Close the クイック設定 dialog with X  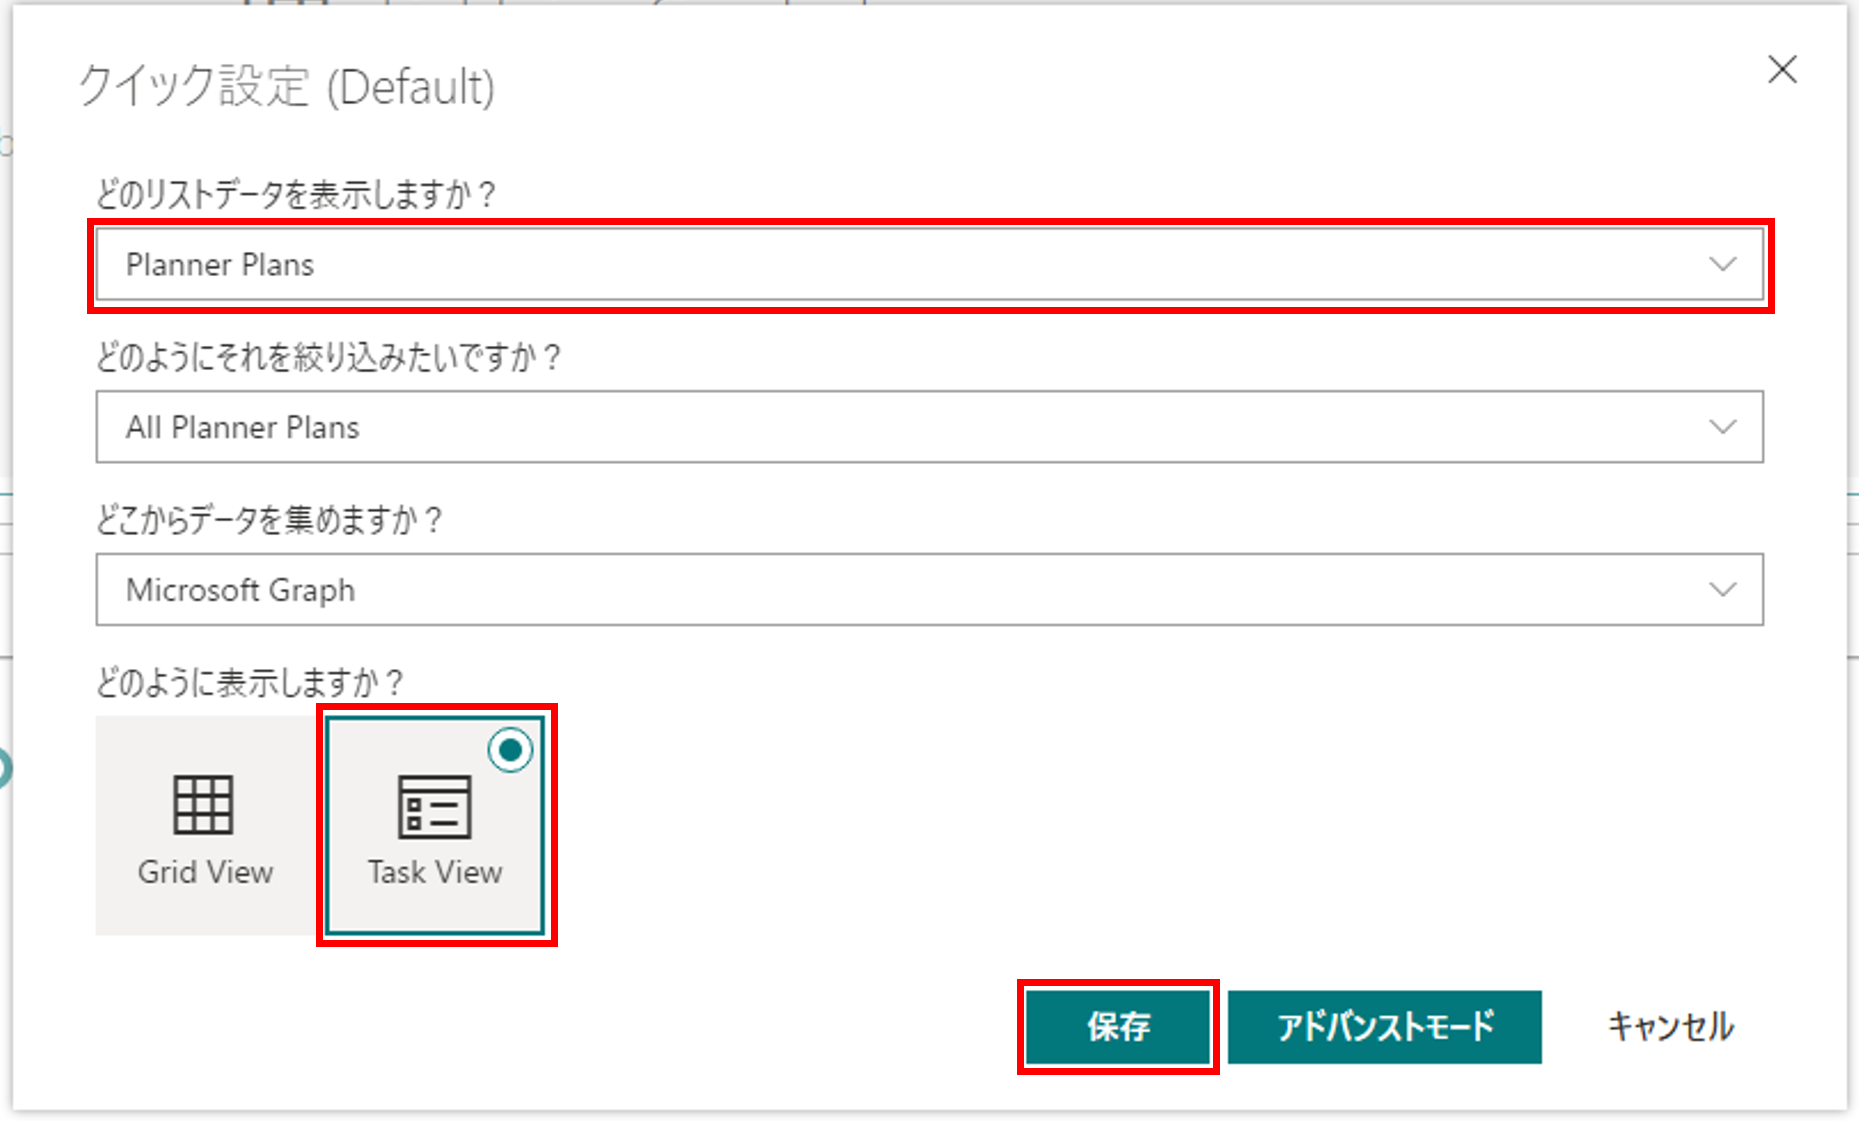coord(1782,70)
